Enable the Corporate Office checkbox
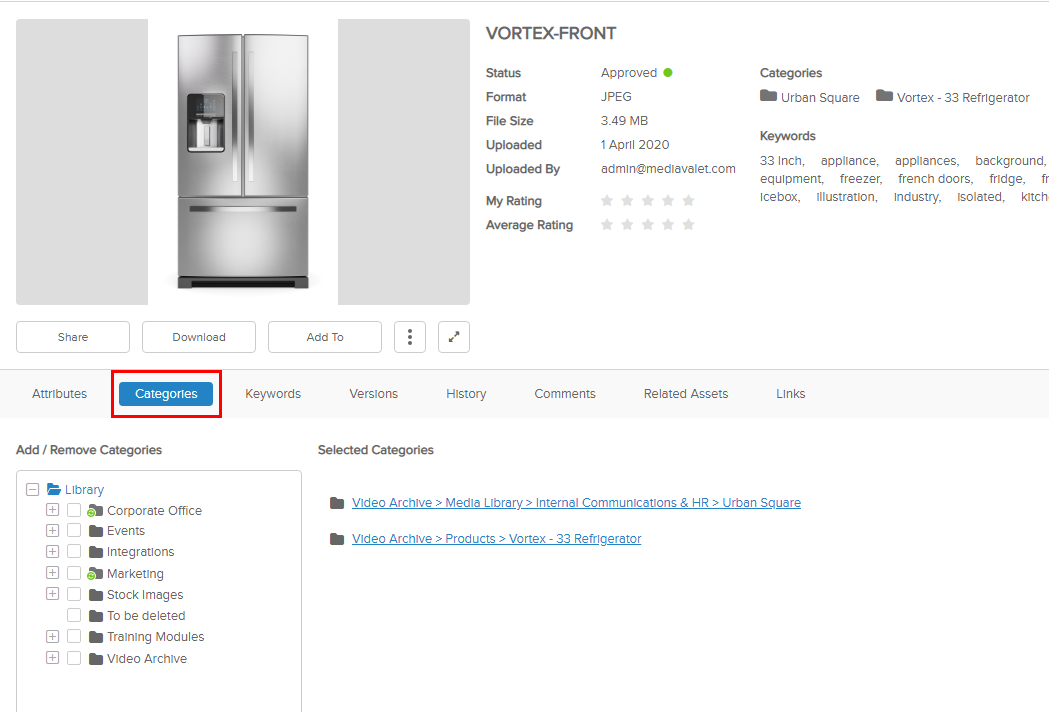Screen dimensions: 1049x712 [x=73, y=510]
